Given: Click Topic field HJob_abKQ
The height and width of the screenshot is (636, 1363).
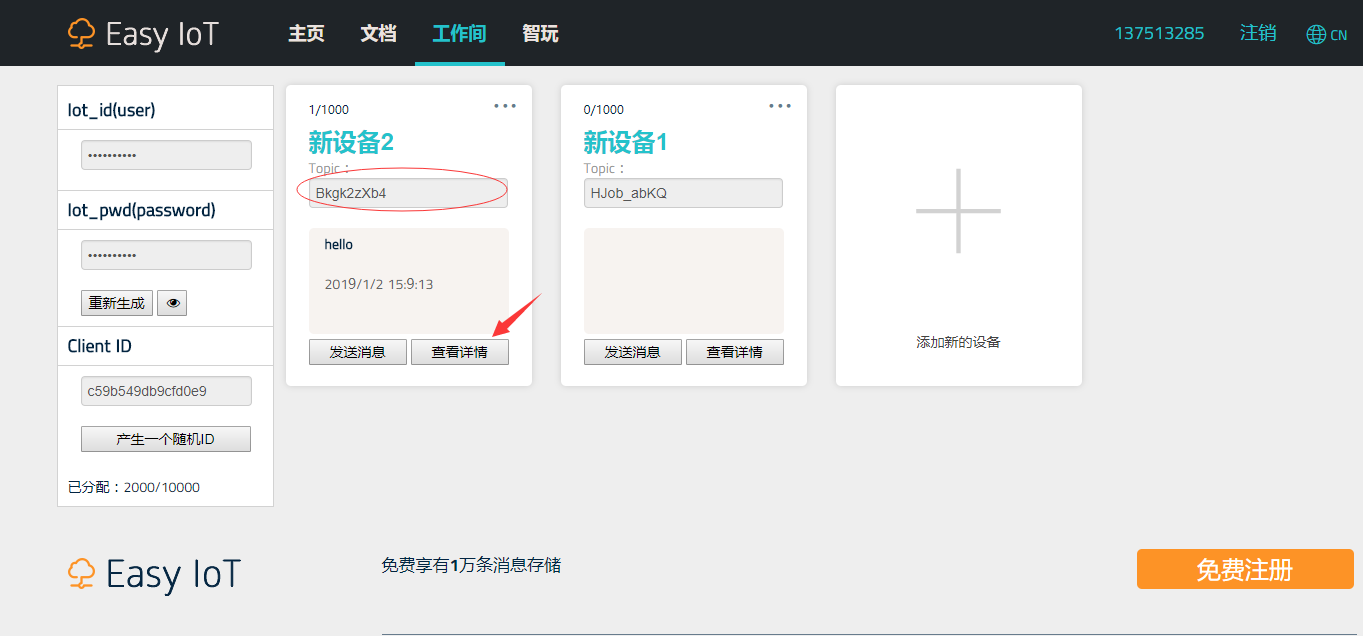Looking at the screenshot, I should point(683,193).
